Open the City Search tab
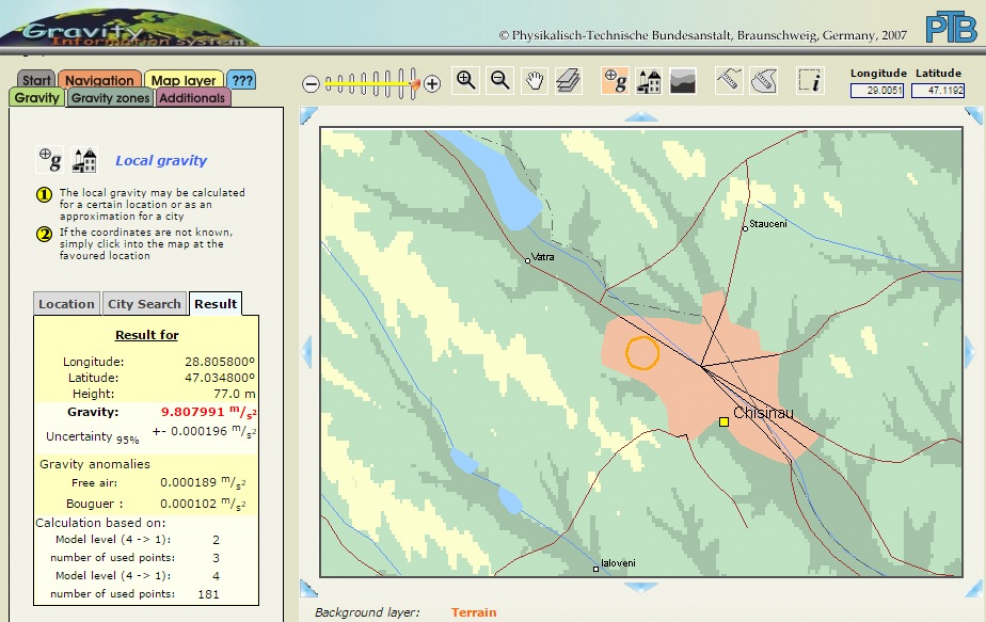The width and height of the screenshot is (986, 622). pyautogui.click(x=145, y=304)
